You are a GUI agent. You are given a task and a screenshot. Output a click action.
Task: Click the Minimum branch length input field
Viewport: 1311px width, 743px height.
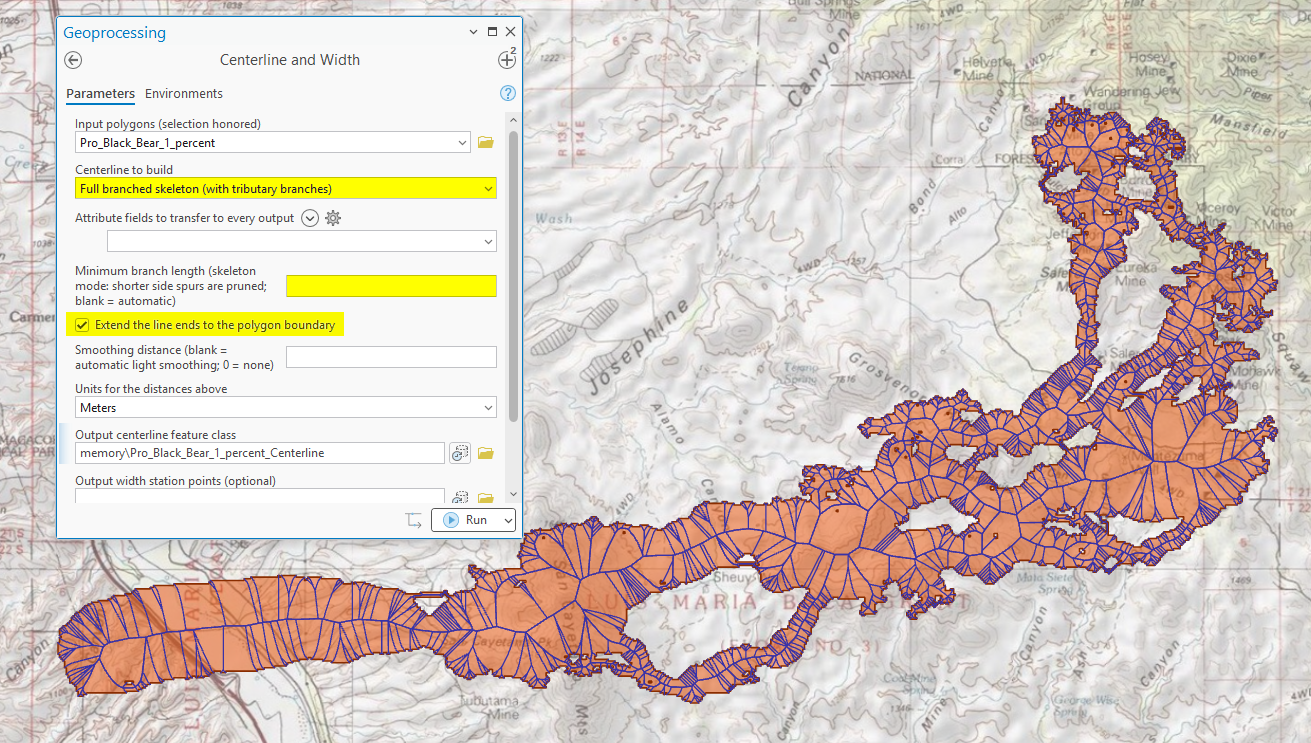(391, 286)
